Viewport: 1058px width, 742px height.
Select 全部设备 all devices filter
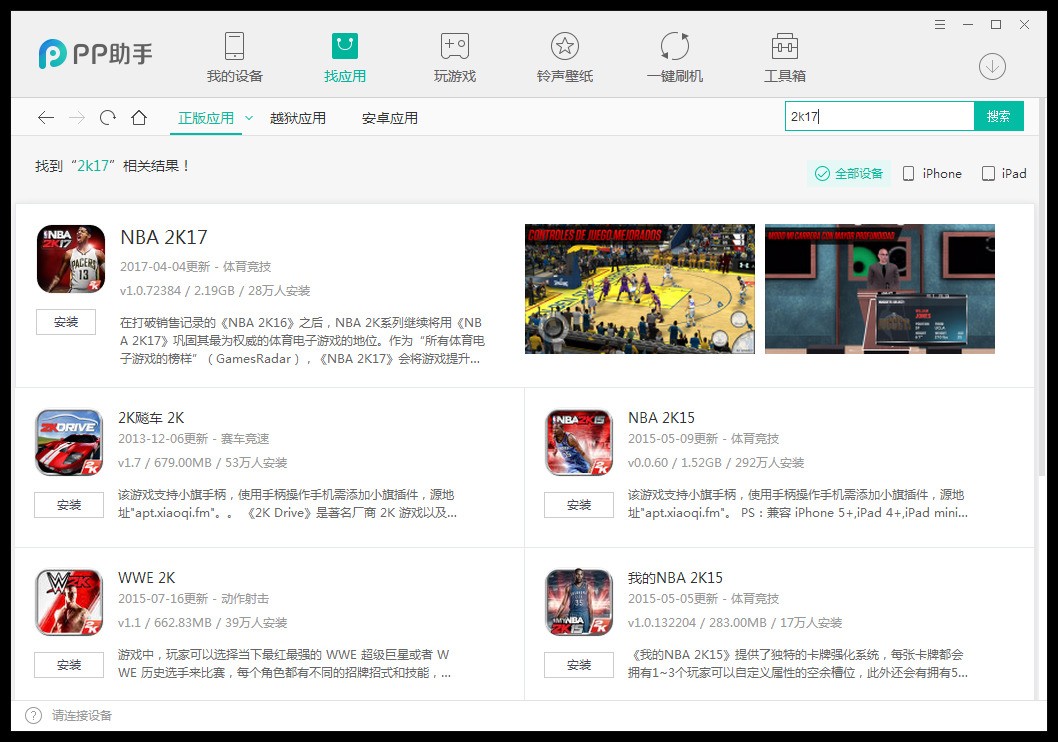tap(848, 174)
